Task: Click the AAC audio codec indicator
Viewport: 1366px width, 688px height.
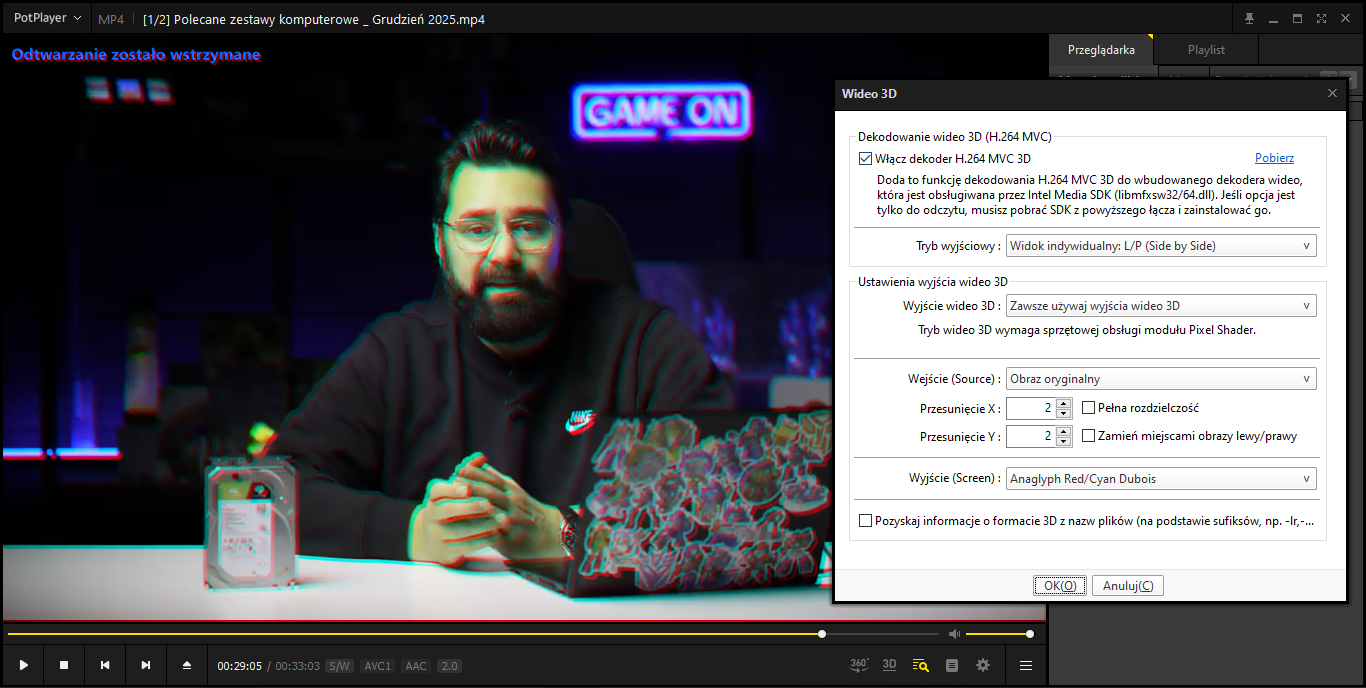Action: tap(416, 666)
